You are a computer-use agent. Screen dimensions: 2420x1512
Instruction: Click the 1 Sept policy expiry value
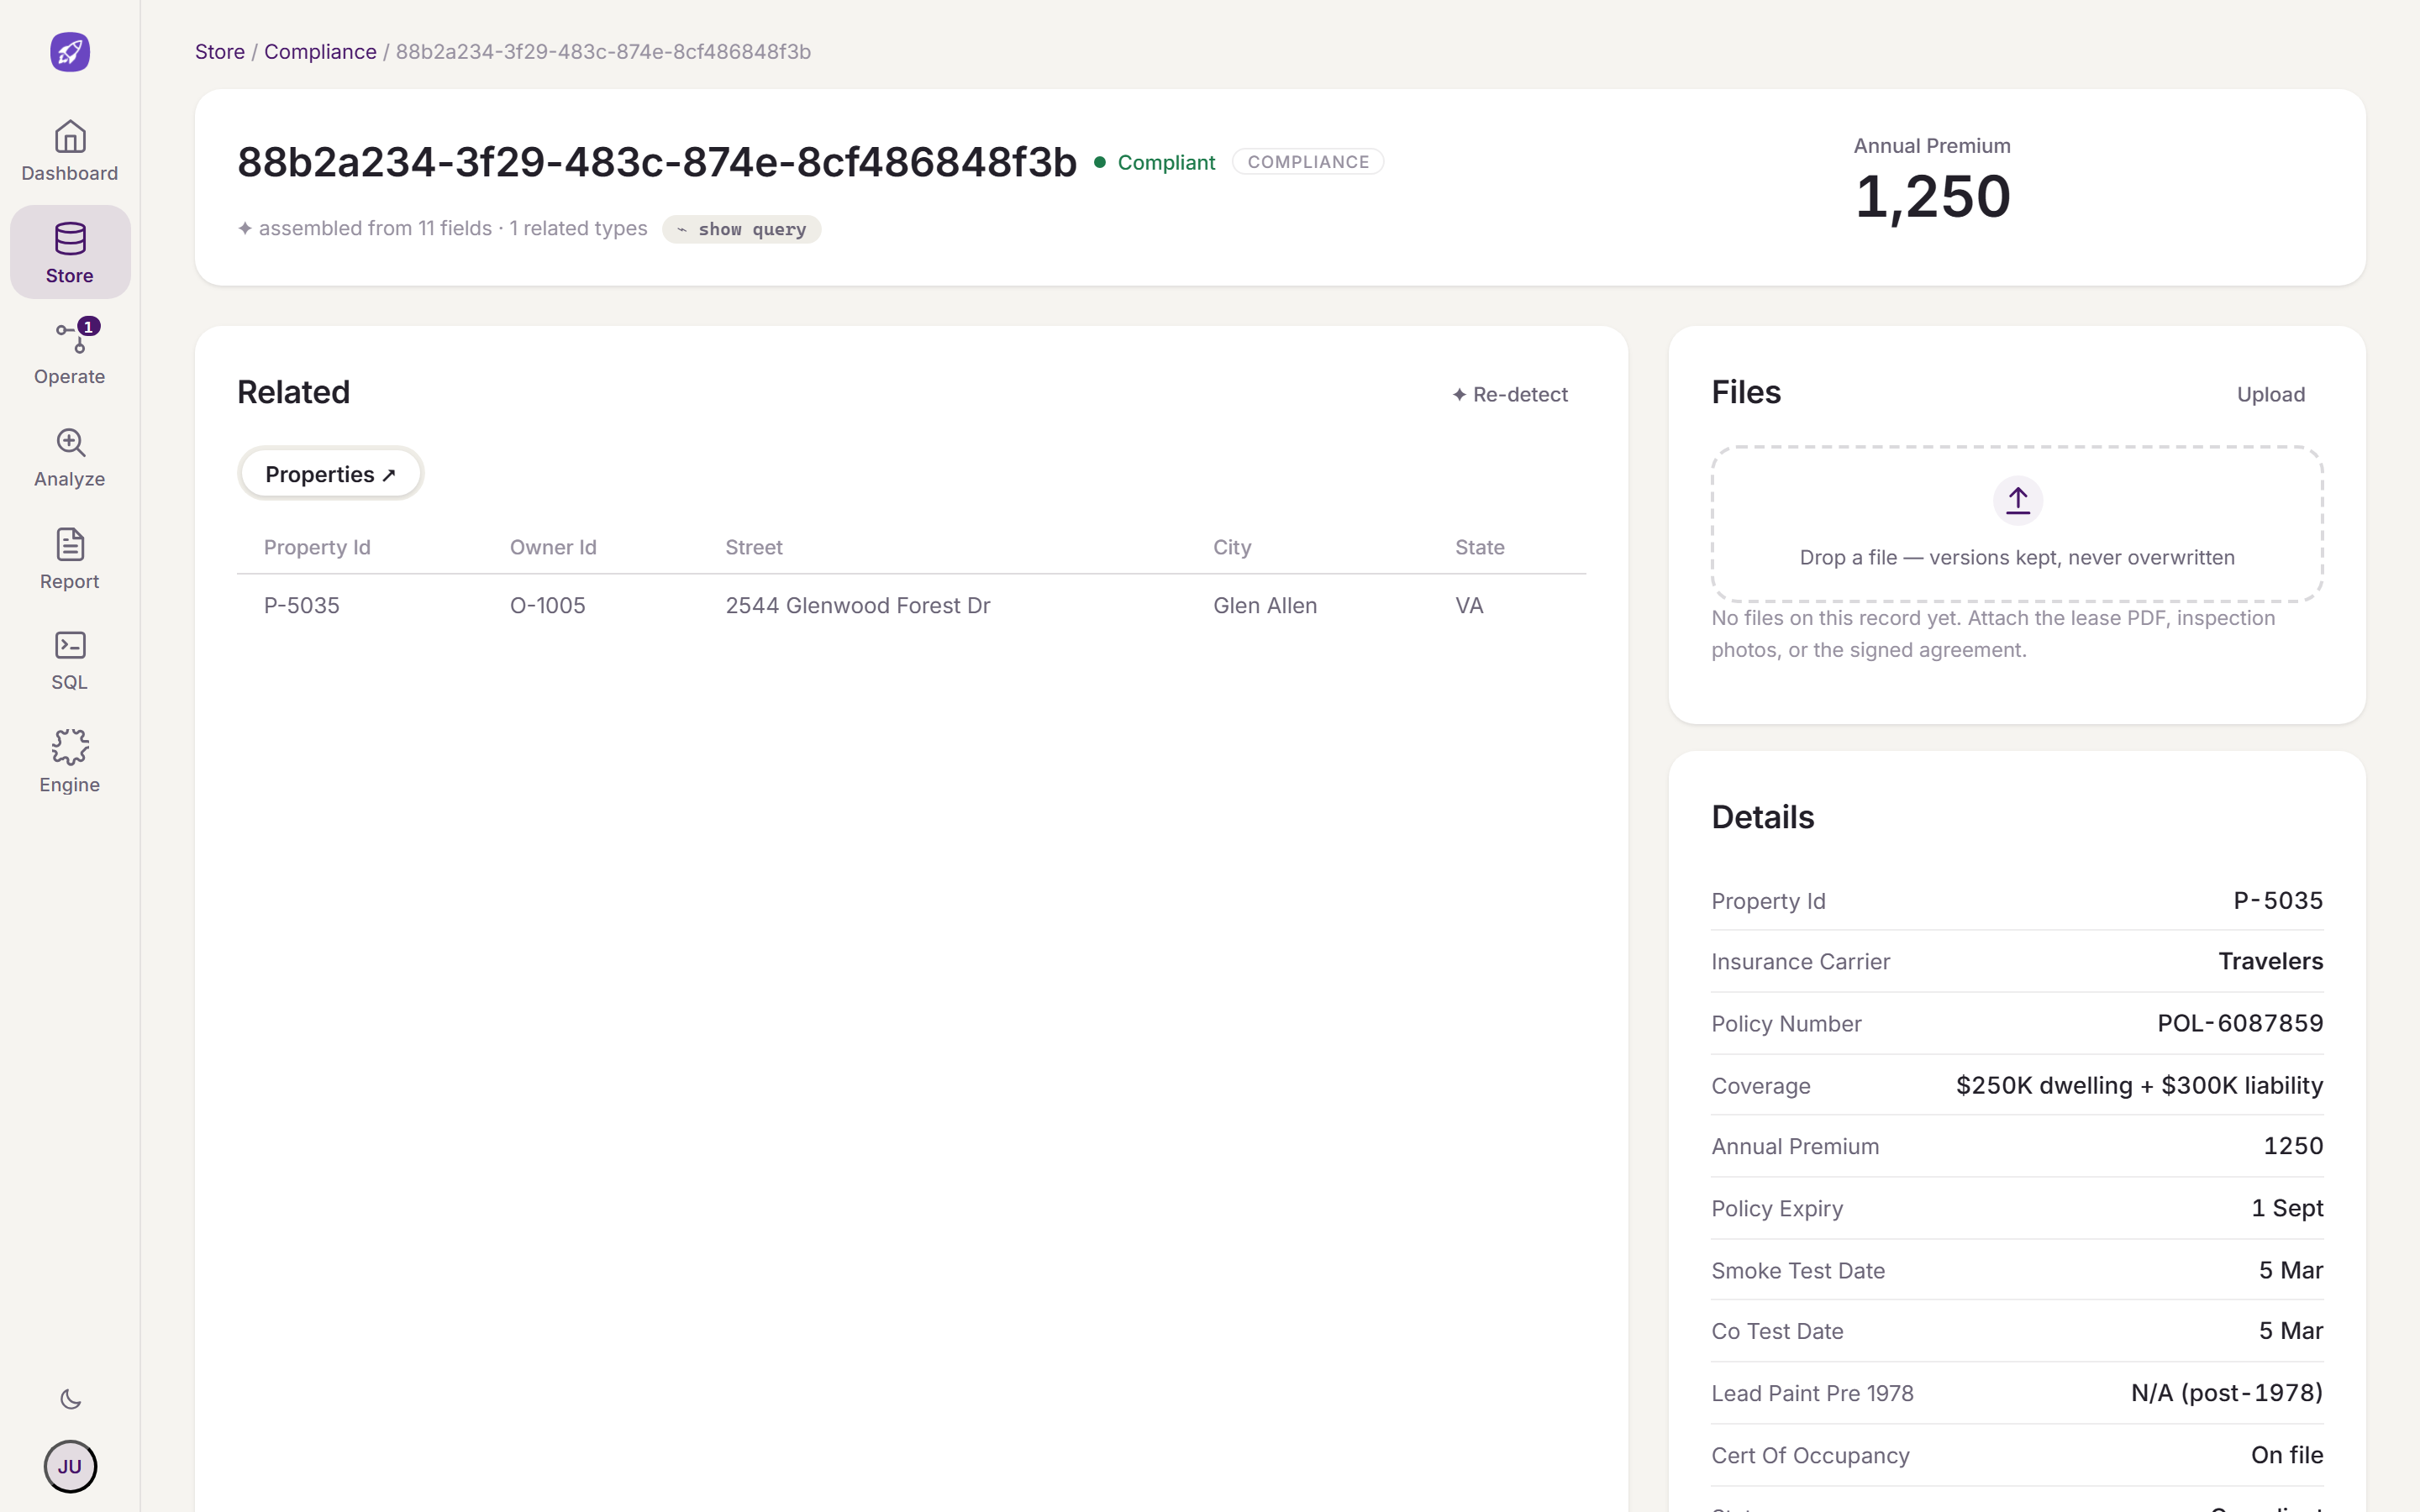tap(2287, 1208)
